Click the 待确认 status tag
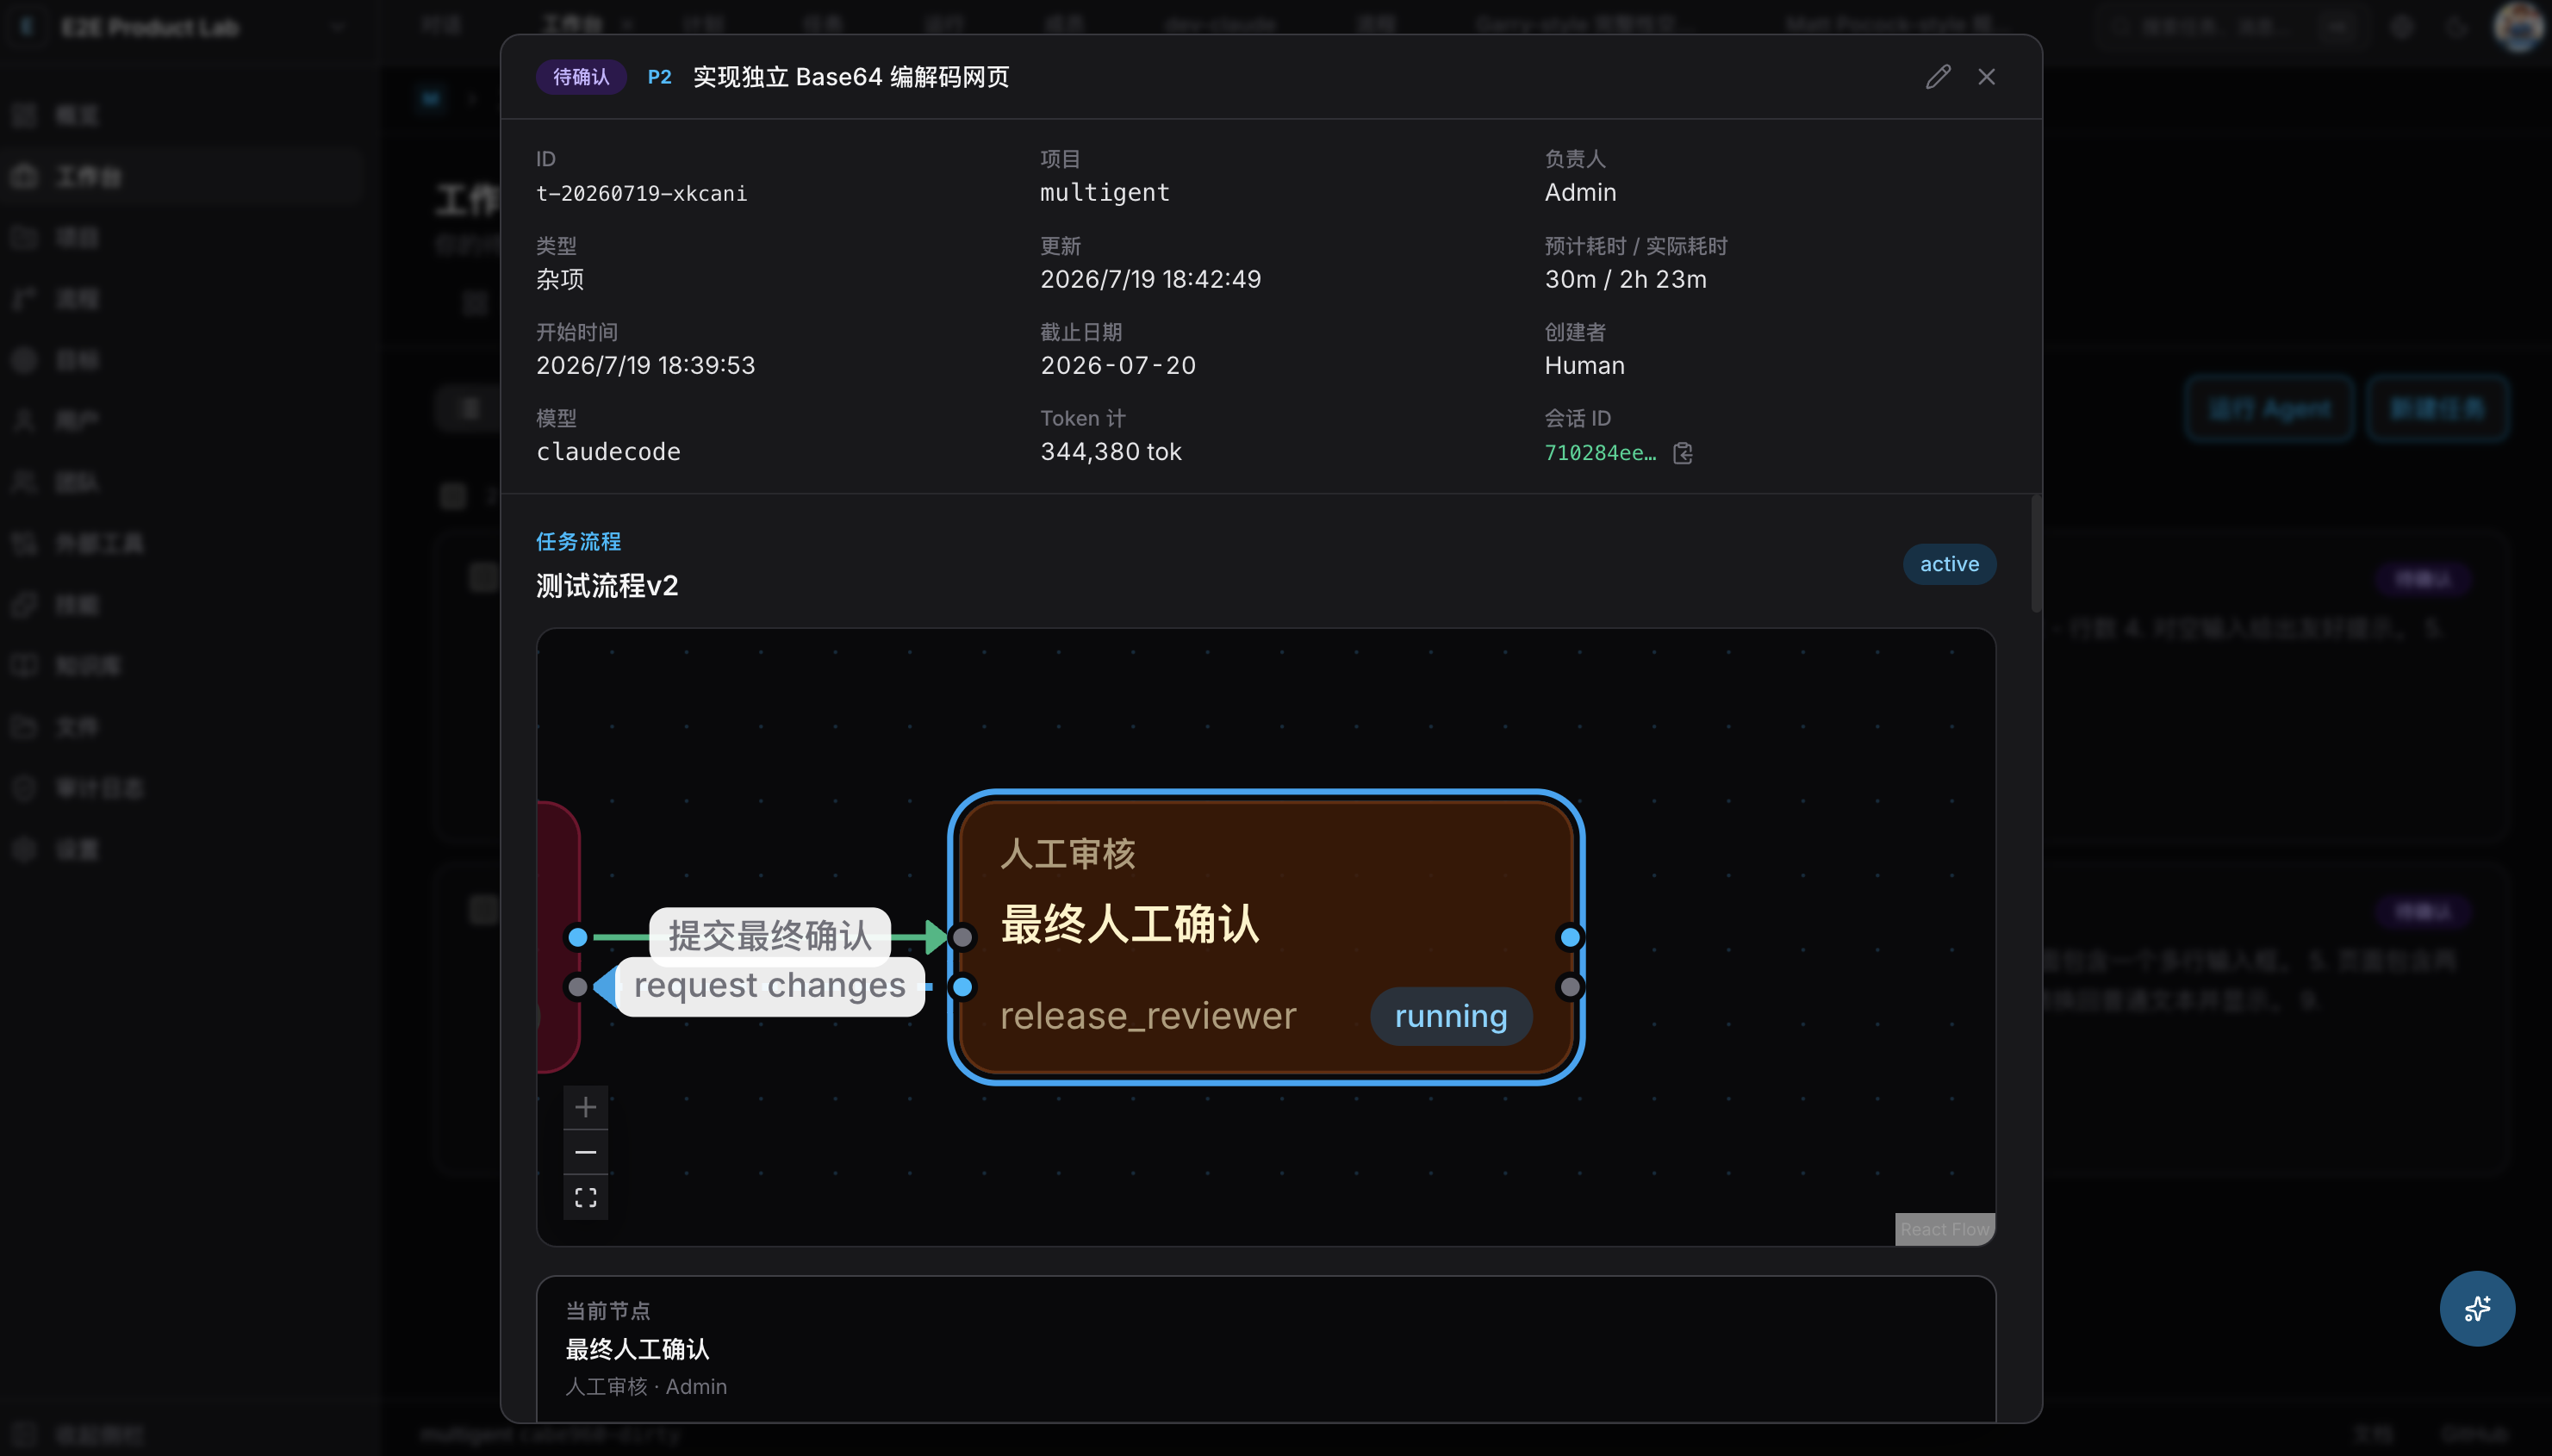 pos(581,77)
